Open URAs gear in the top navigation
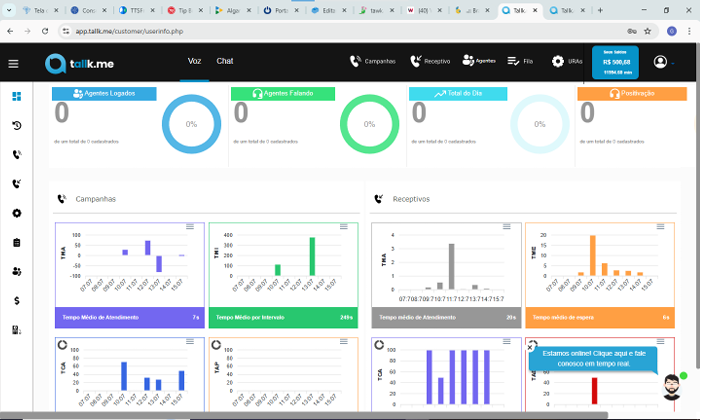Screen dimensions: 701x420 pyautogui.click(x=567, y=61)
